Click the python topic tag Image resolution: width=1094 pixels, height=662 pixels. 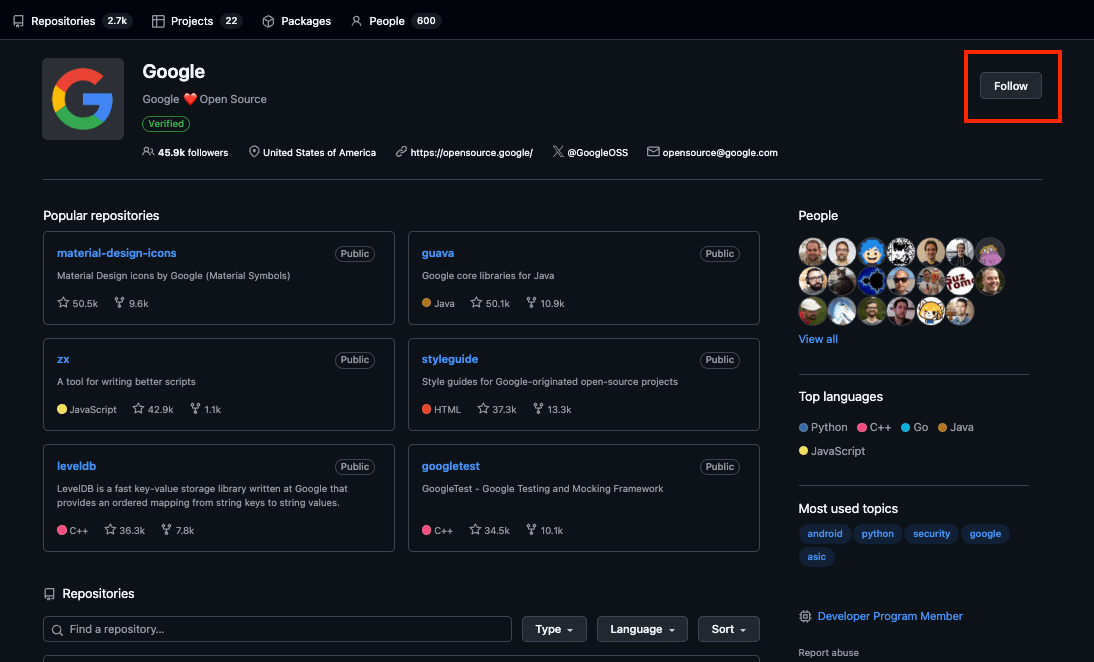877,534
